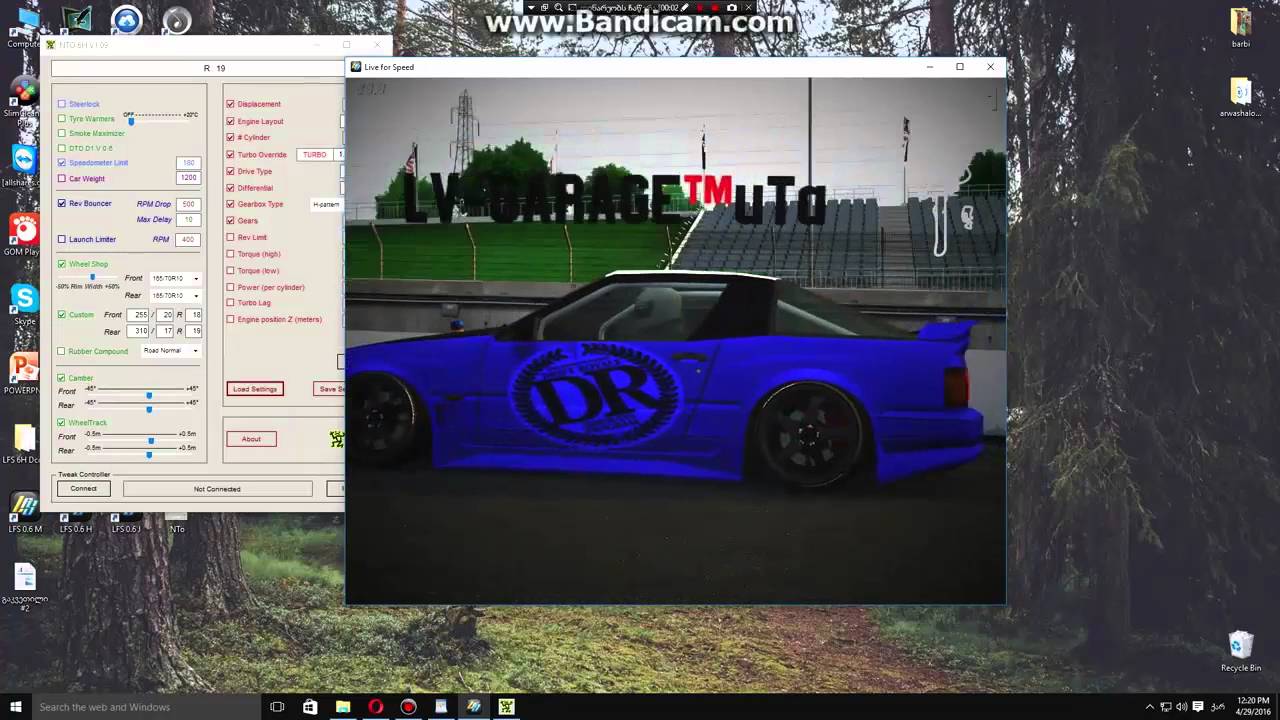Open the Gearbox Type H-pattern dropdown
The height and width of the screenshot is (720, 1280).
pos(327,204)
